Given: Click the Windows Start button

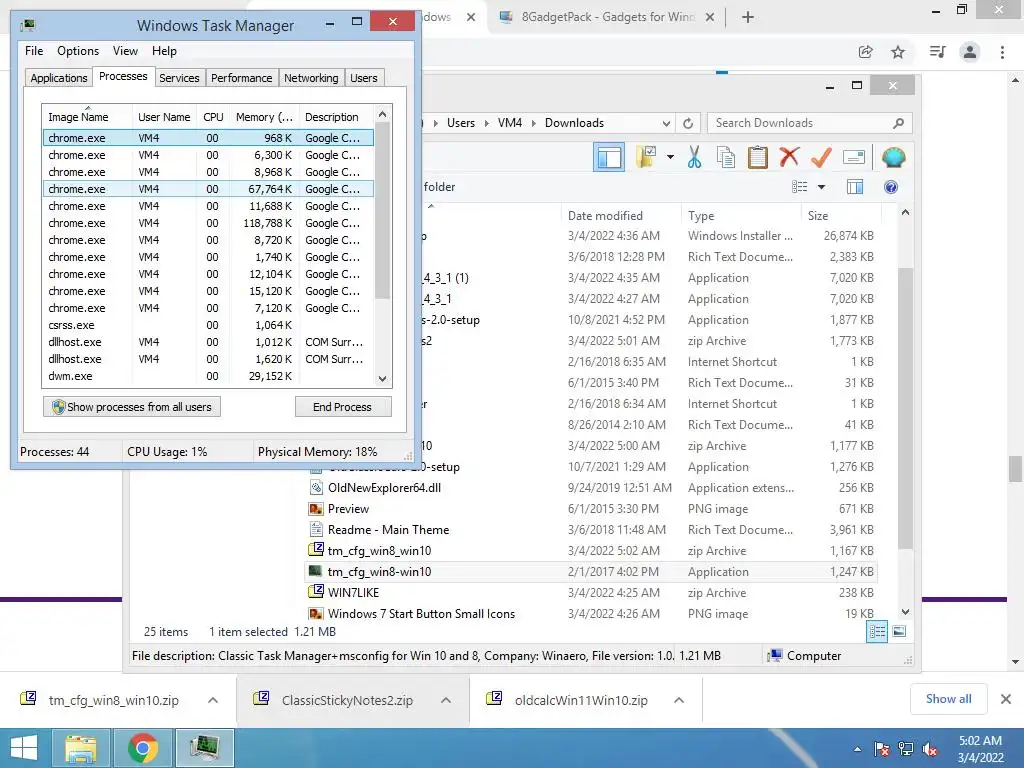Looking at the screenshot, I should [24, 748].
